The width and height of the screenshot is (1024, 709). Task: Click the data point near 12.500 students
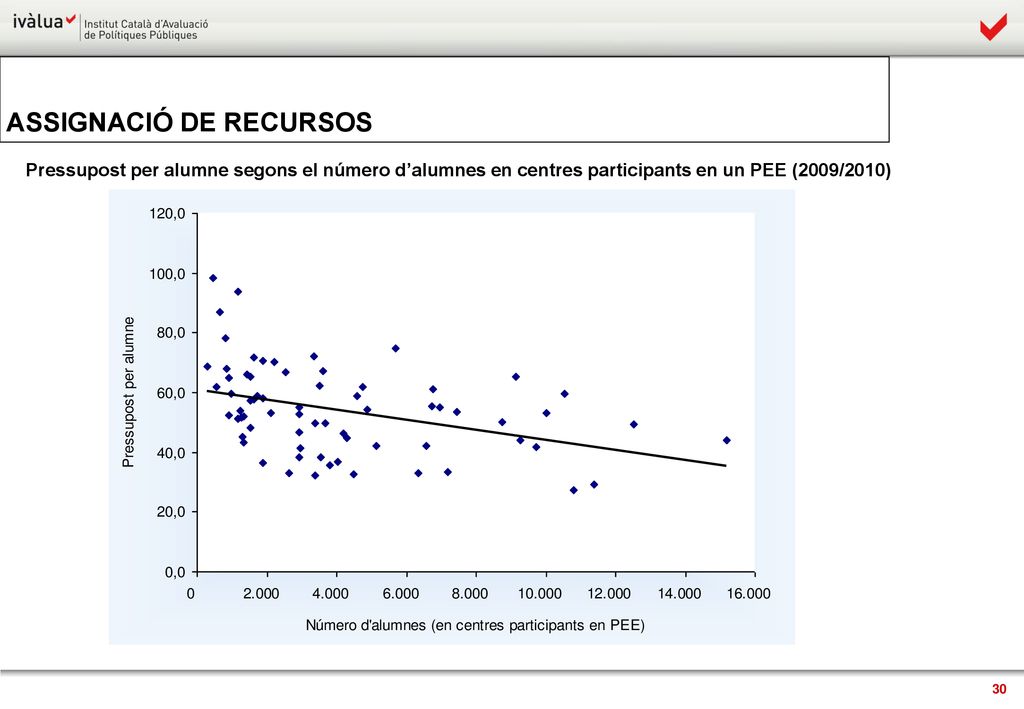coord(633,424)
